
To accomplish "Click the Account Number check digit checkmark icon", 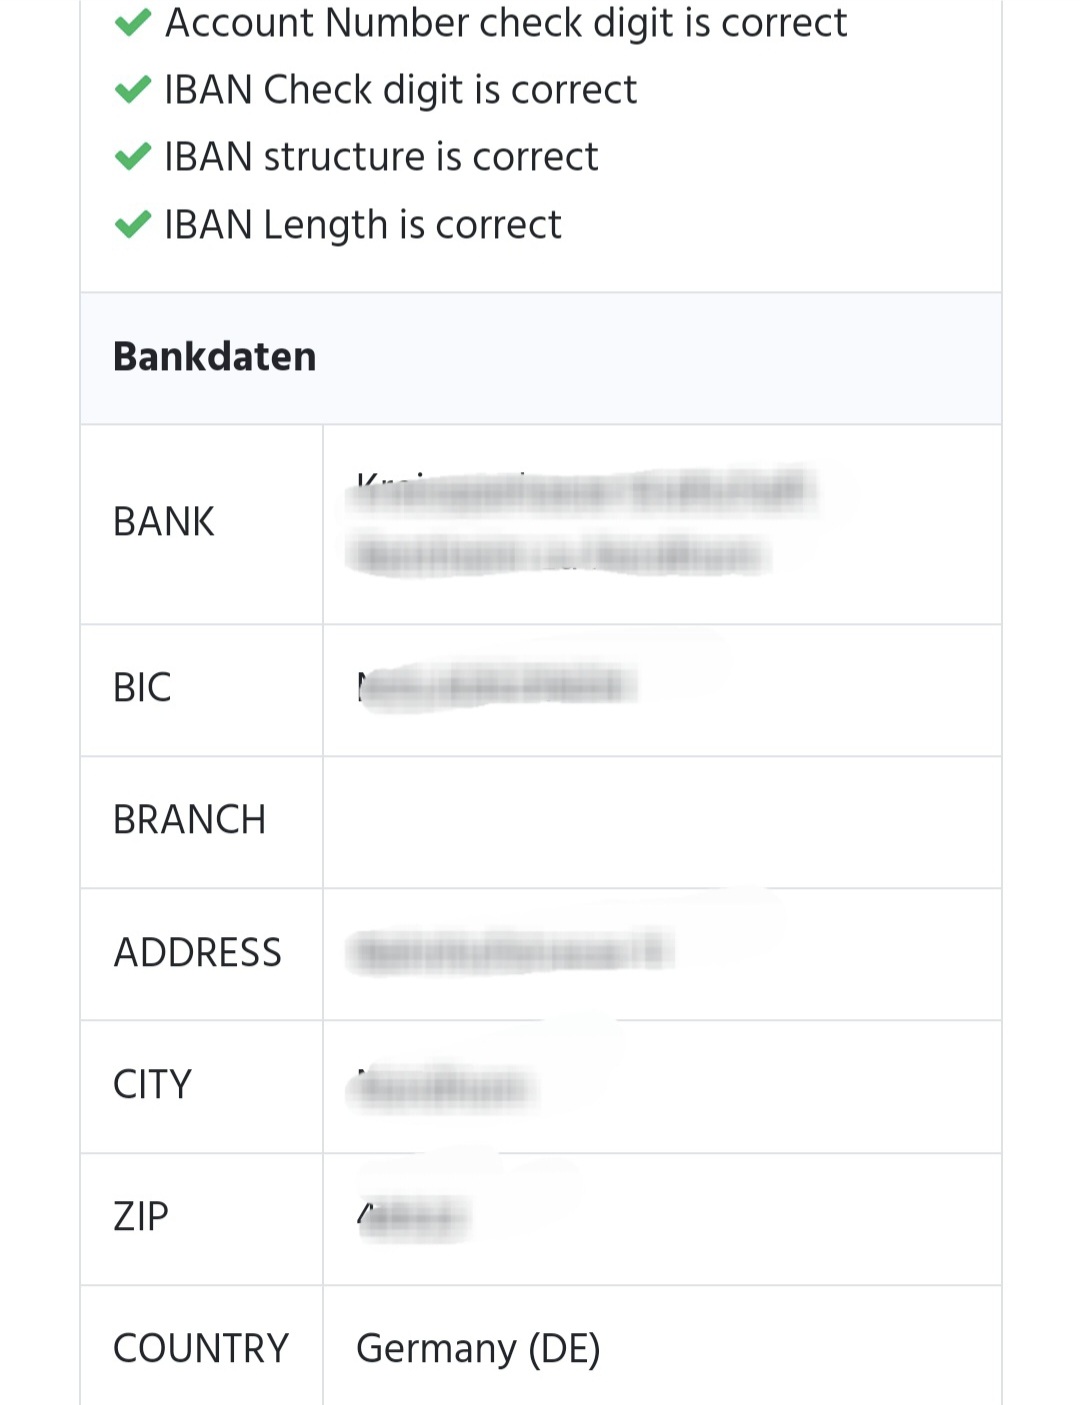I will point(133,22).
